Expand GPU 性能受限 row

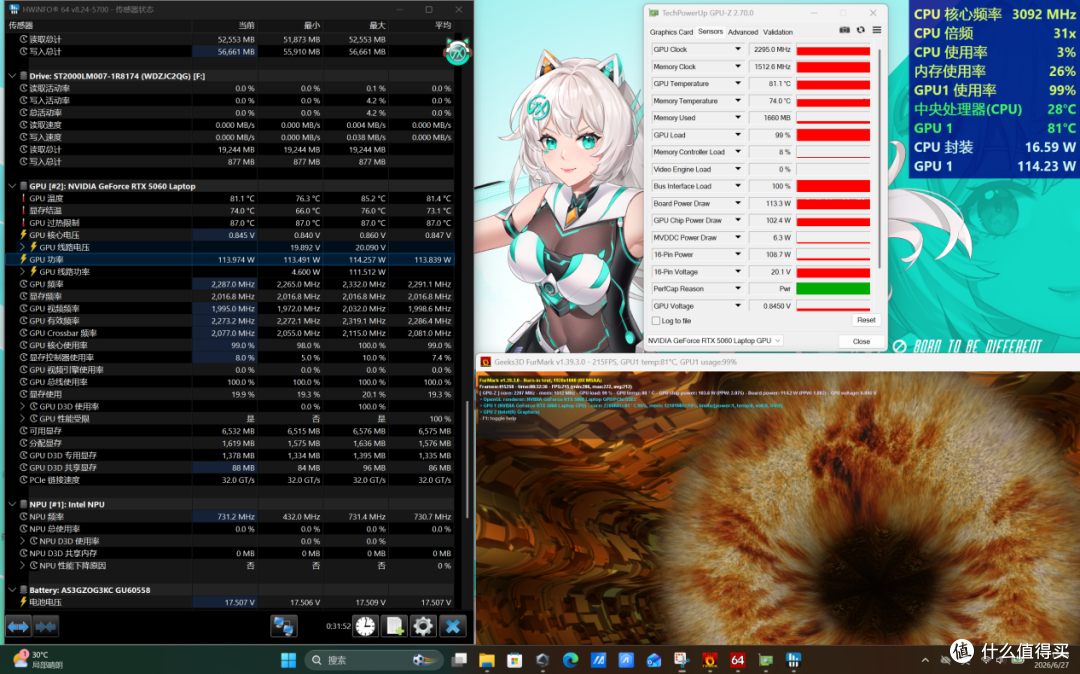tap(23, 419)
